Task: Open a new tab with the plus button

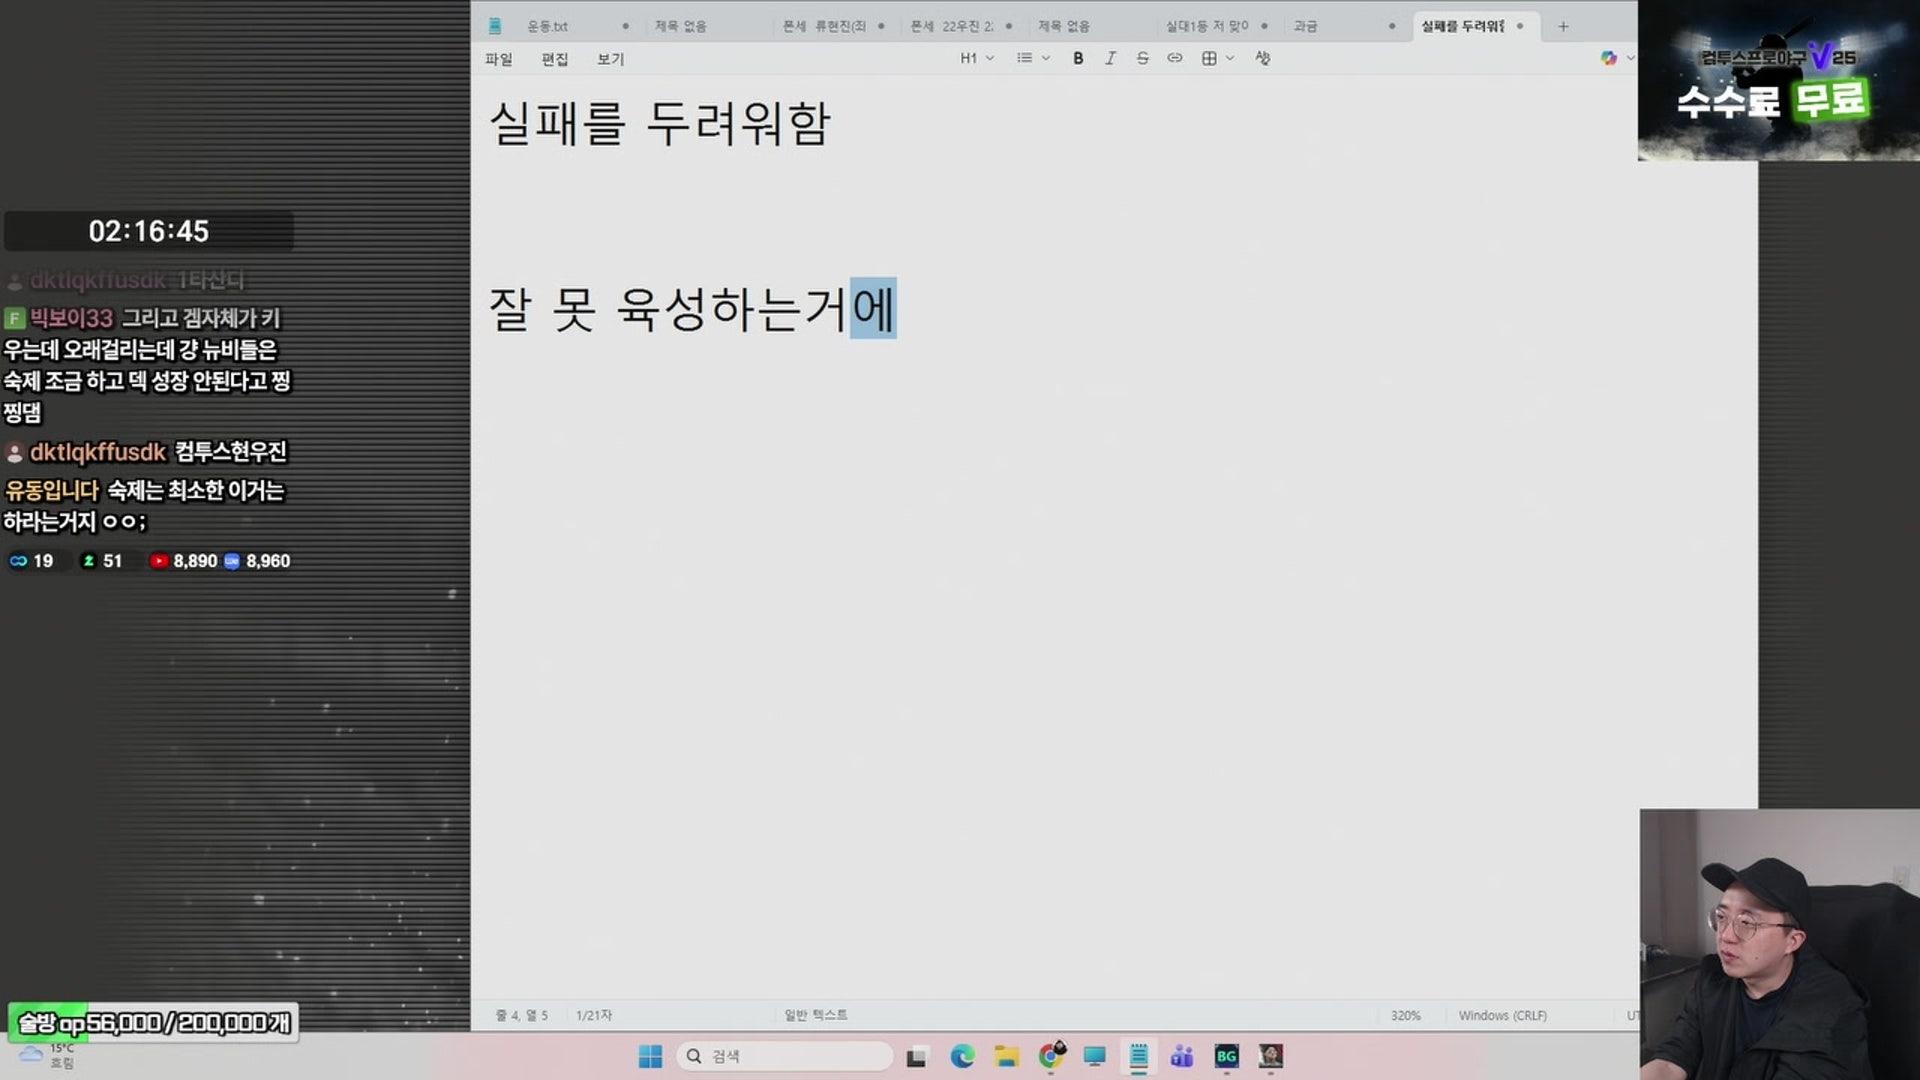Action: pyautogui.click(x=1562, y=25)
